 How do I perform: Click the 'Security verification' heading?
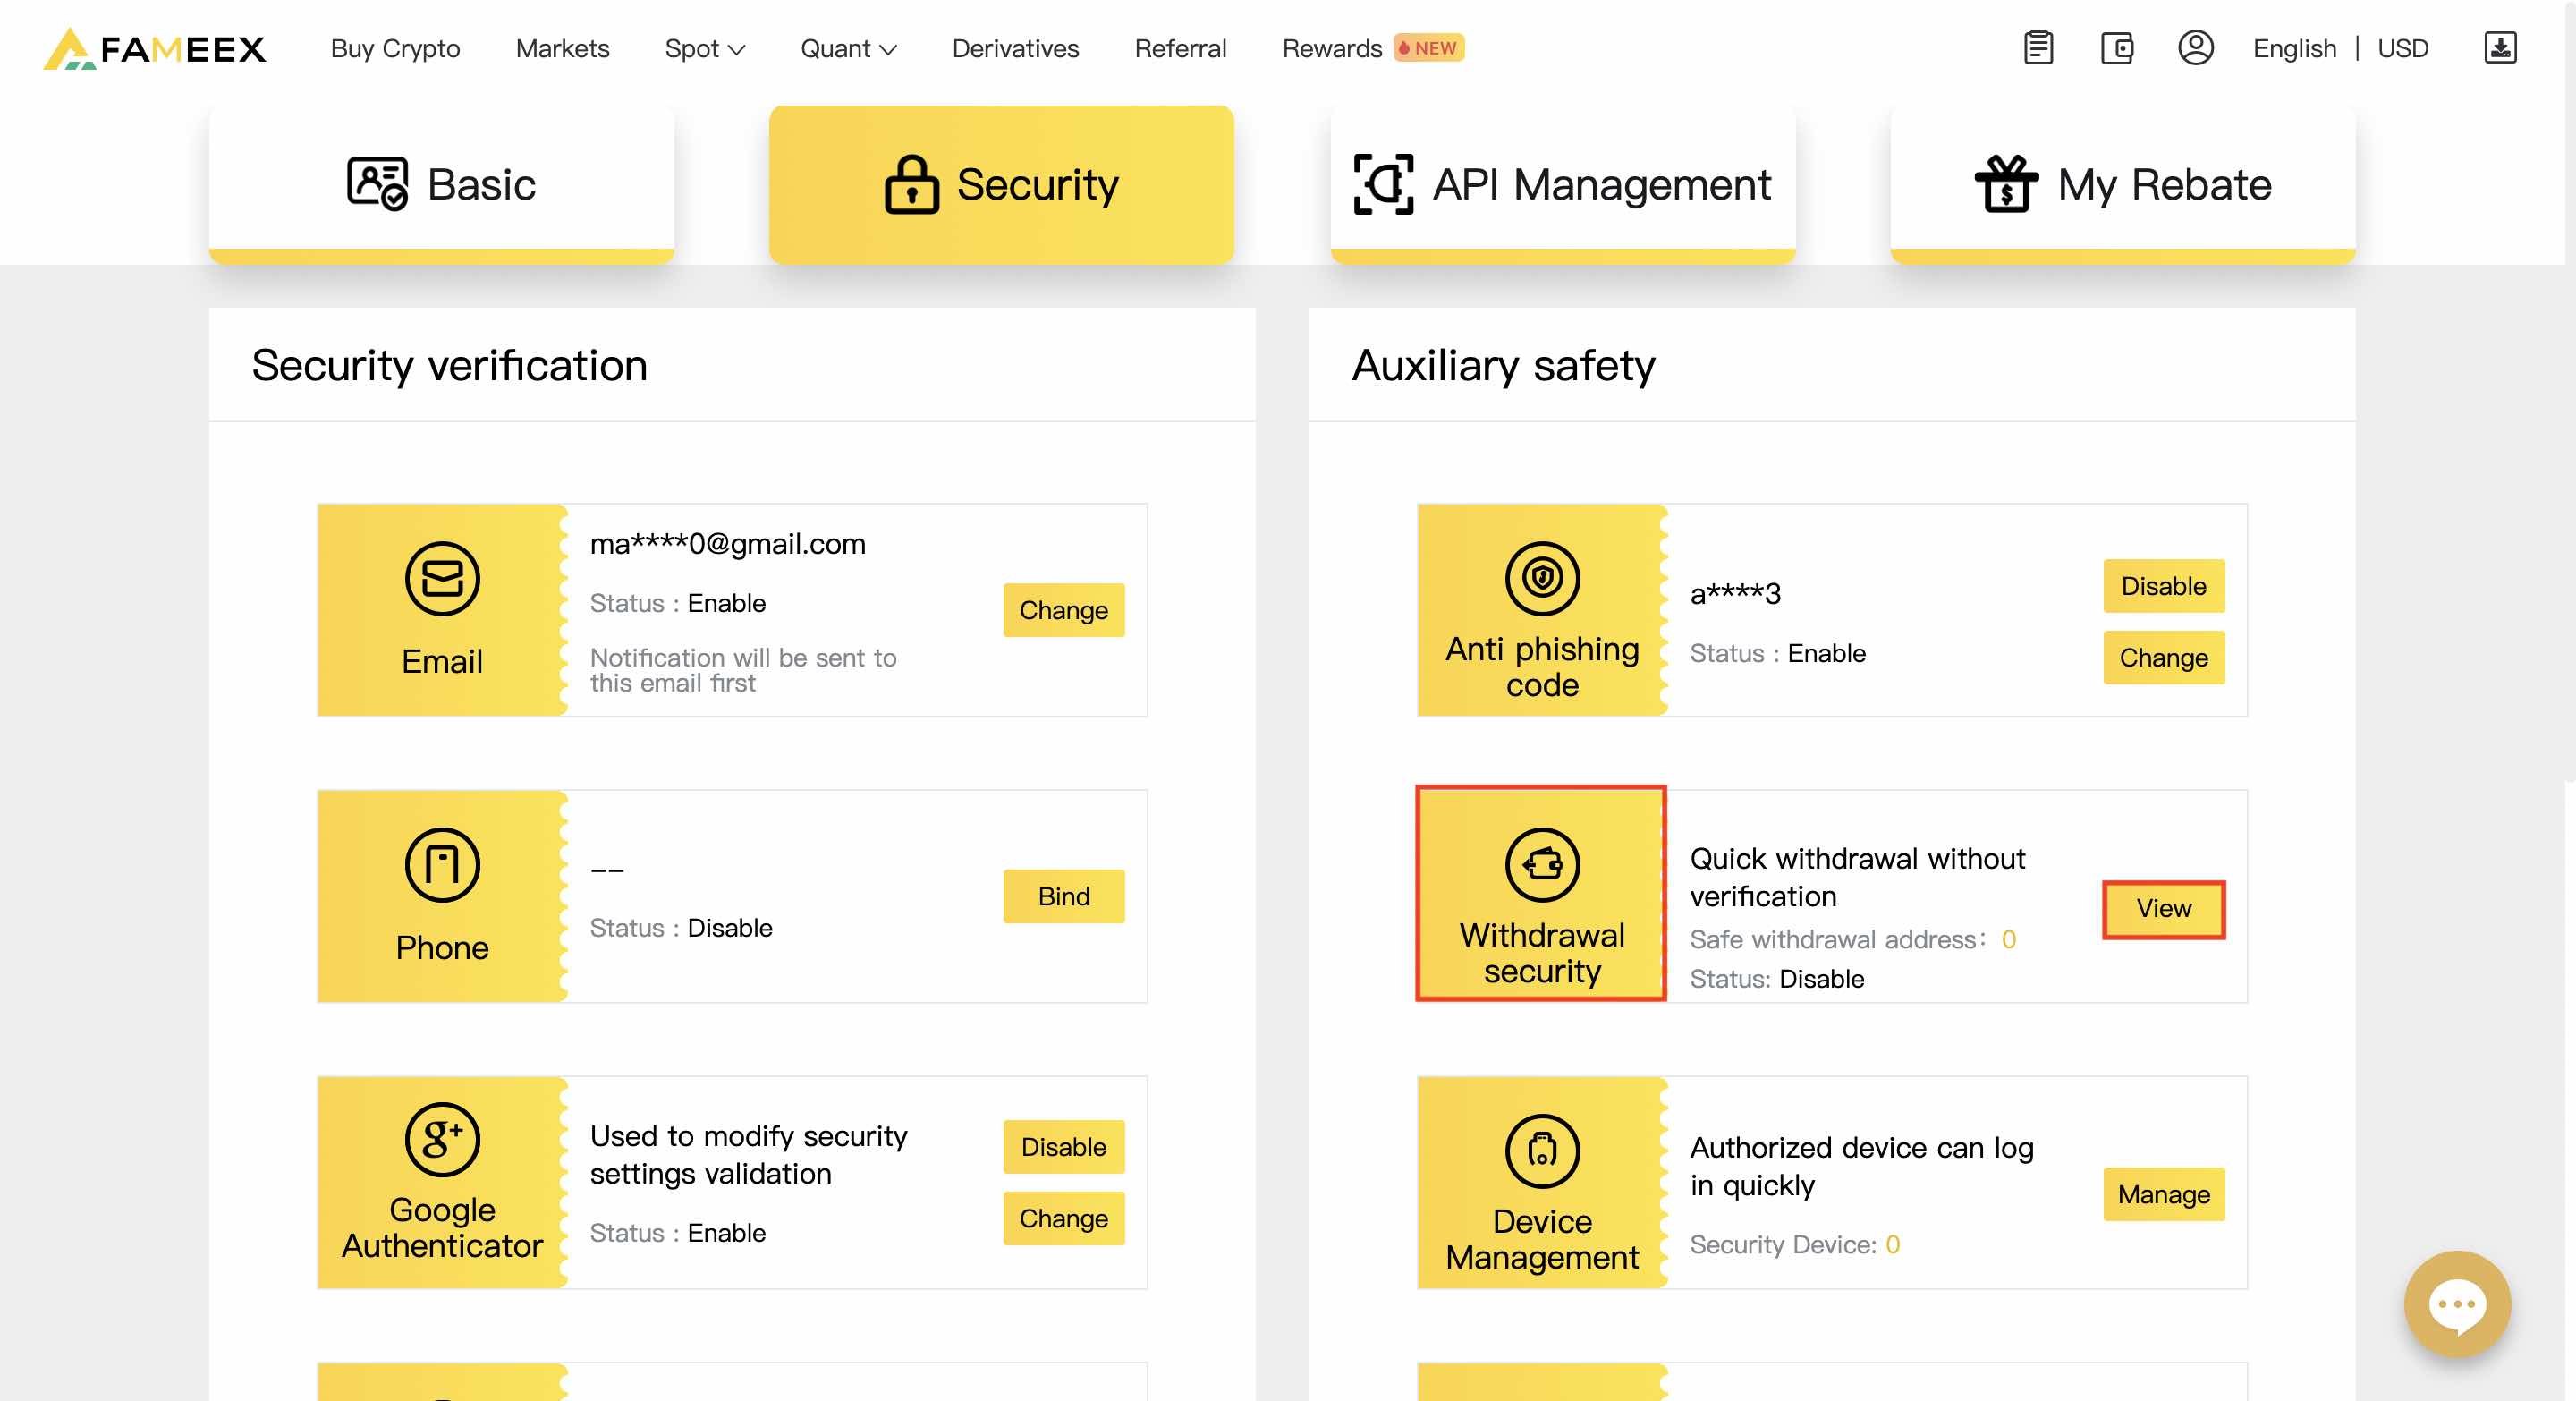(x=449, y=365)
